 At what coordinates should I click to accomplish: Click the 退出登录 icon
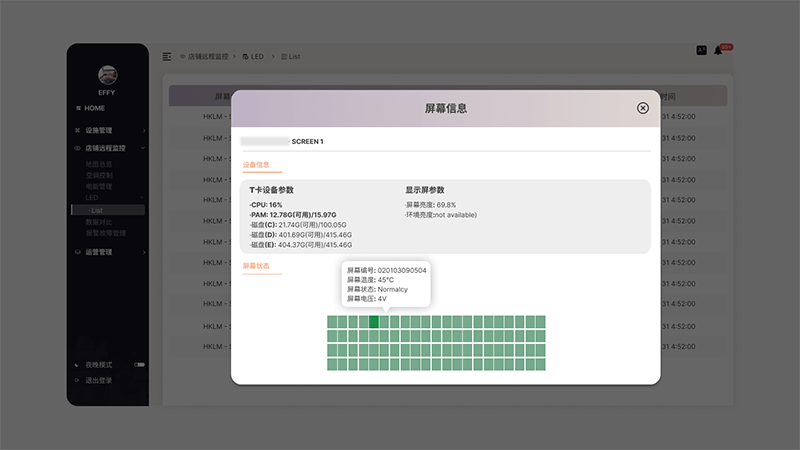pos(77,380)
